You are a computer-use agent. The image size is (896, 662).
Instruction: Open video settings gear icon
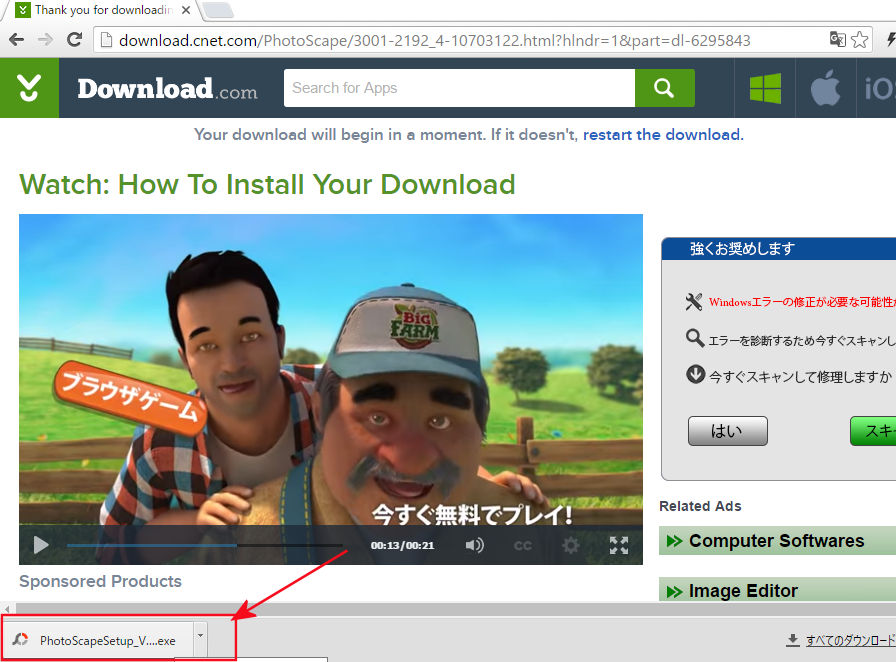point(570,545)
